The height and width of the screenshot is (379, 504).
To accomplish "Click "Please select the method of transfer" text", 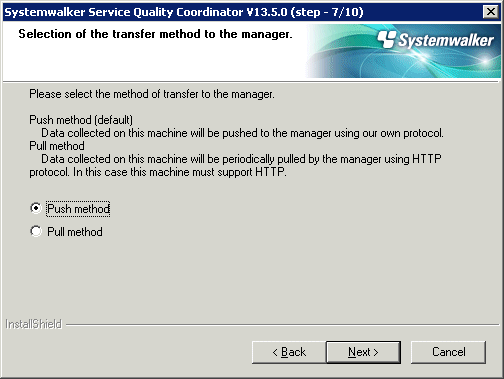I will [x=152, y=94].
